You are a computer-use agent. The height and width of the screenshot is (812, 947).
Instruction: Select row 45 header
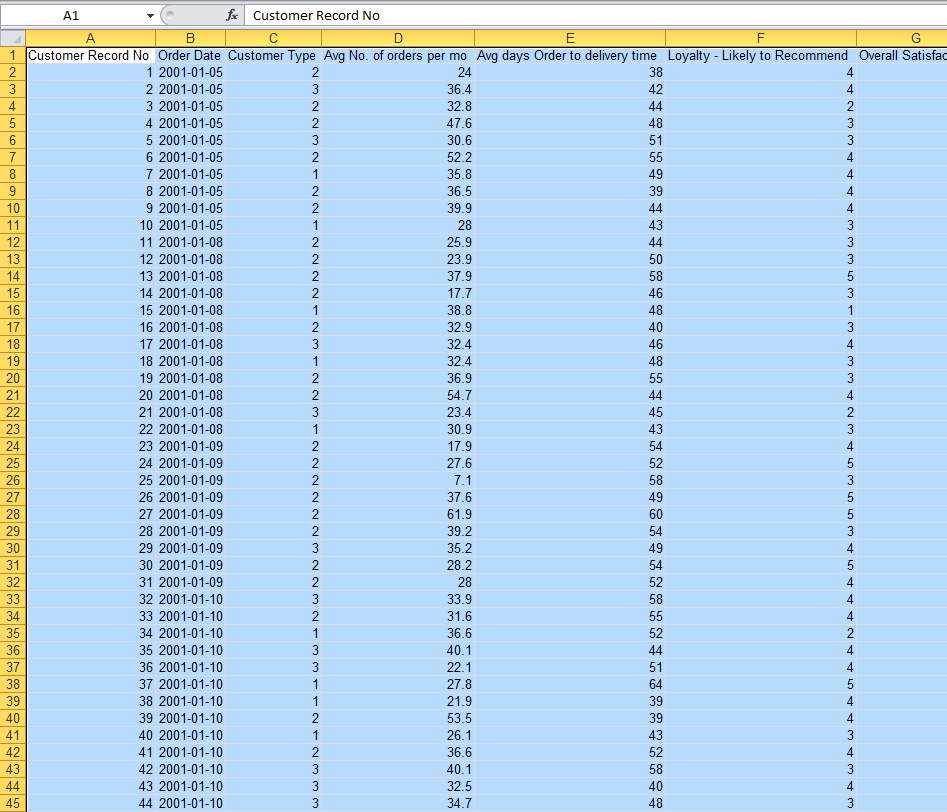(13, 803)
